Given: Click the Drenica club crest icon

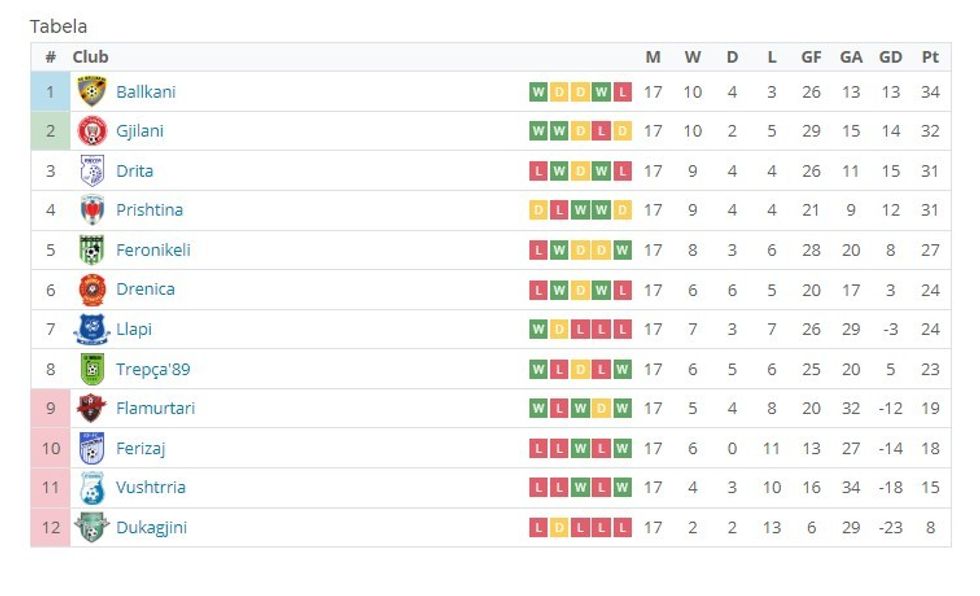Looking at the screenshot, I should pos(92,289).
